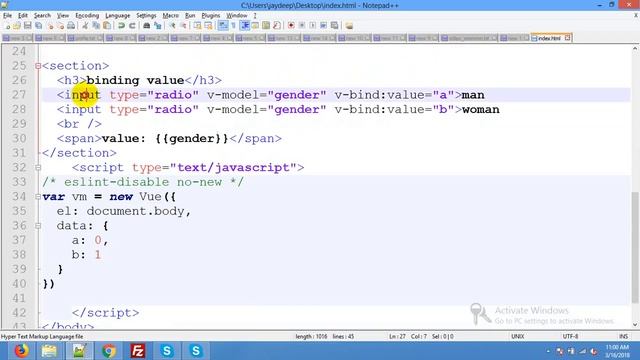Save the current file with the Save icon
The image size is (640, 360).
pyautogui.click(x=27, y=26)
